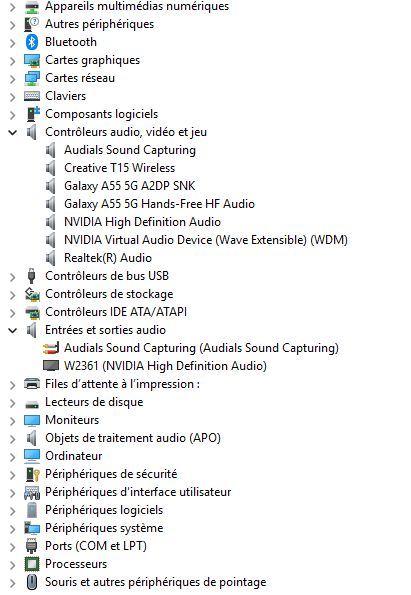Expand the Cartes réseau category
The height and width of the screenshot is (595, 411).
(13, 79)
